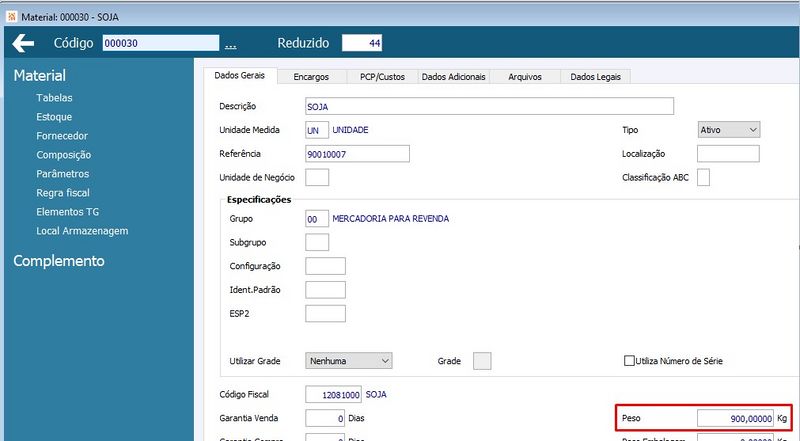The width and height of the screenshot is (800, 441).
Task: Select the Dados Gerais tab
Action: tap(240, 76)
